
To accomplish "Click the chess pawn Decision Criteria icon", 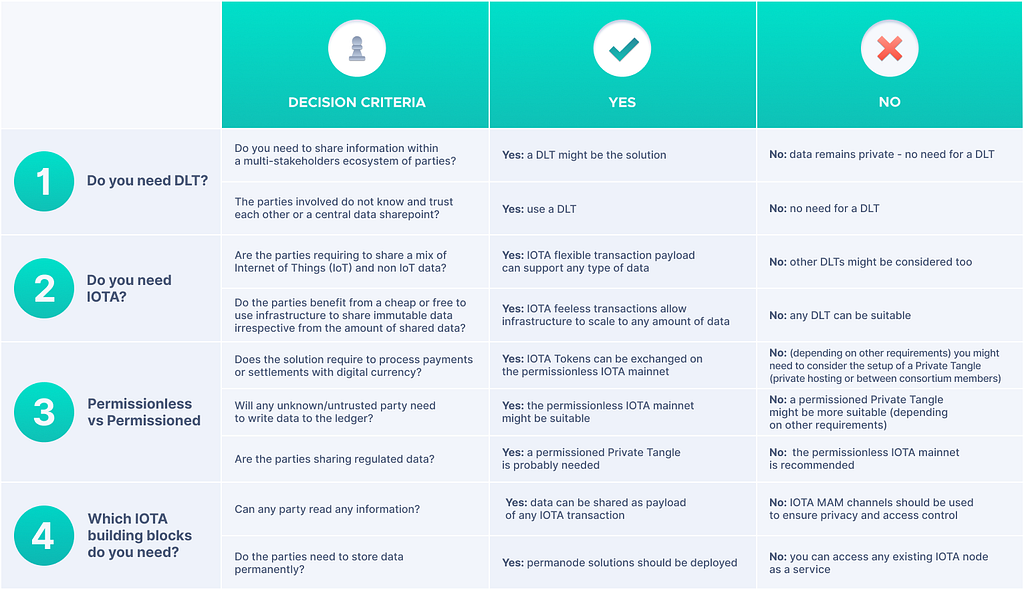I will [356, 49].
